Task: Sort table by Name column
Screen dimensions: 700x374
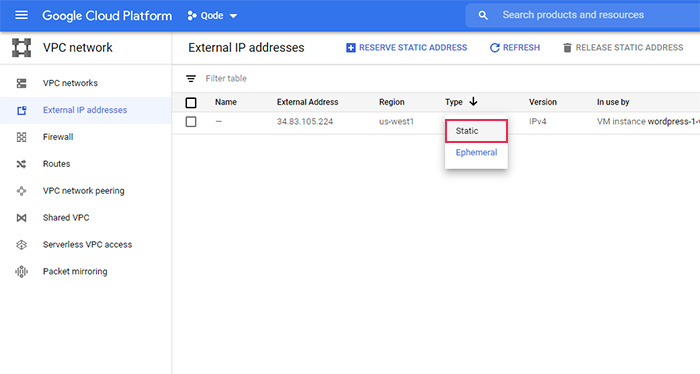Action: pyautogui.click(x=225, y=102)
